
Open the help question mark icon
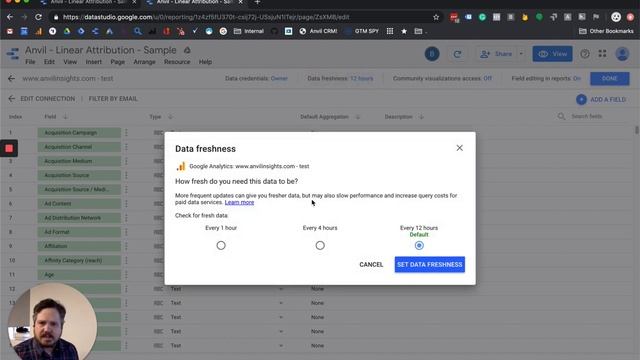pos(585,54)
